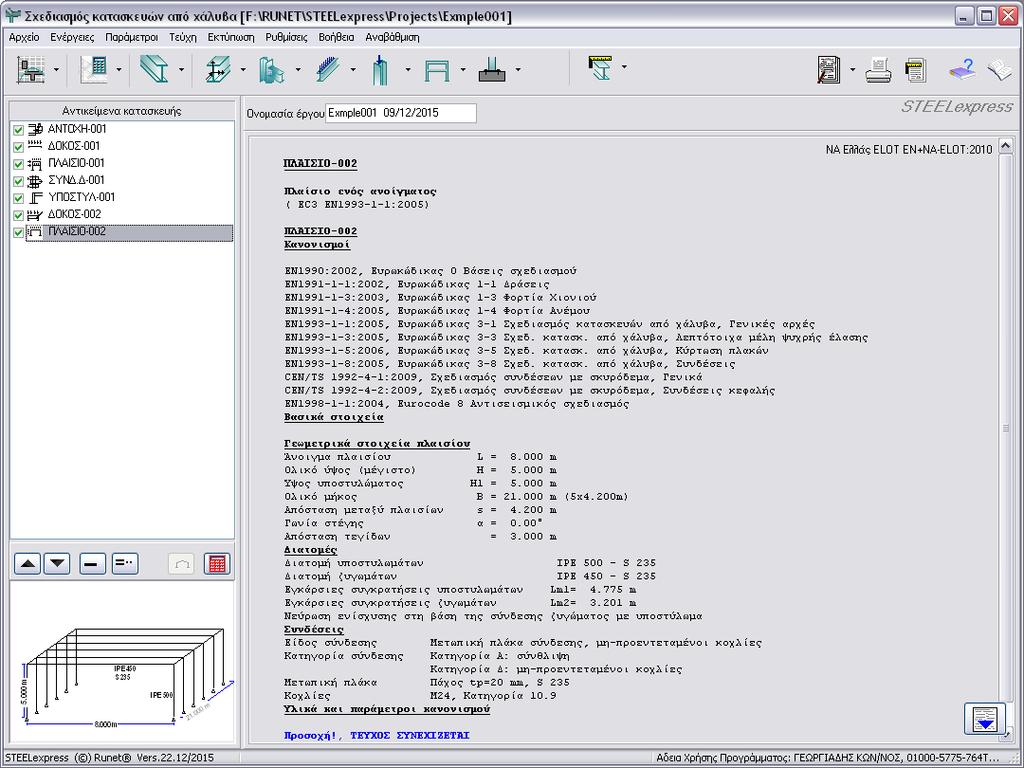Expand dropdown next to beam axes icon

(243, 69)
